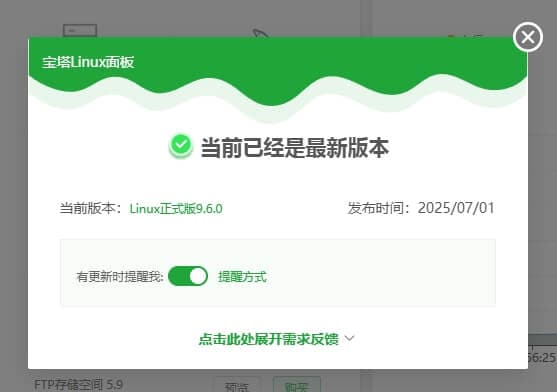
Task: Open the 提醒方式 reminder method link
Action: point(242,277)
